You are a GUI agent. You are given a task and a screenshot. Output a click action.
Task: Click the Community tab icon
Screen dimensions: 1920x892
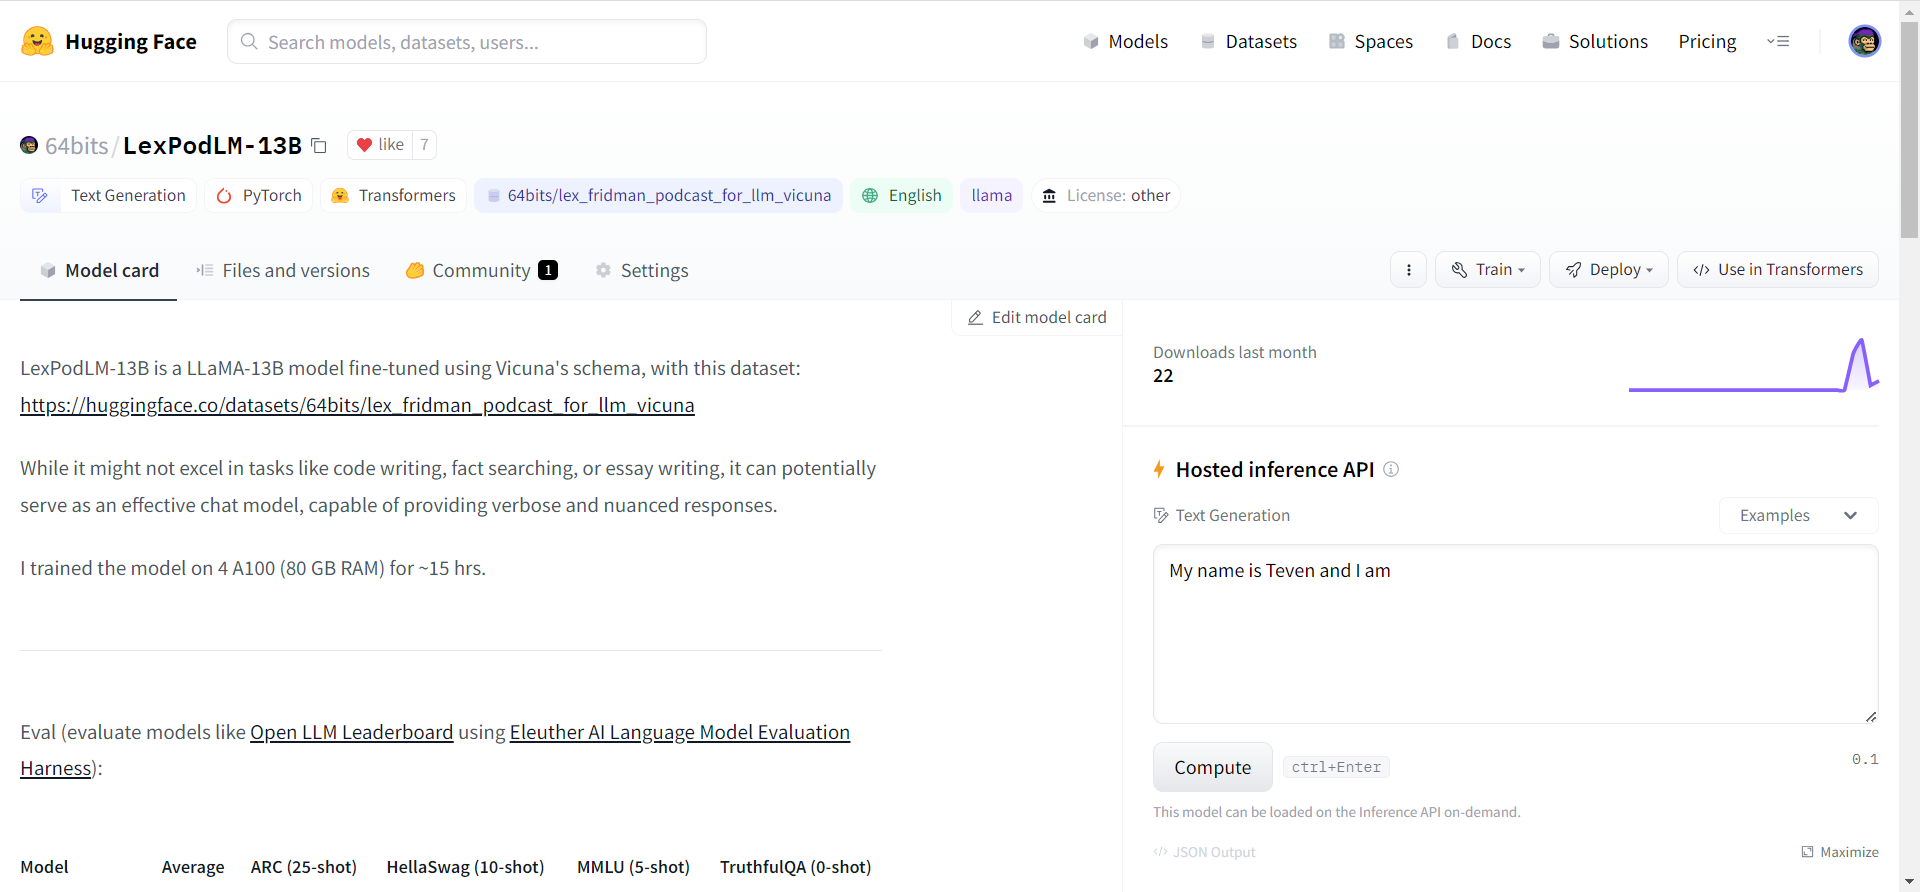415,270
